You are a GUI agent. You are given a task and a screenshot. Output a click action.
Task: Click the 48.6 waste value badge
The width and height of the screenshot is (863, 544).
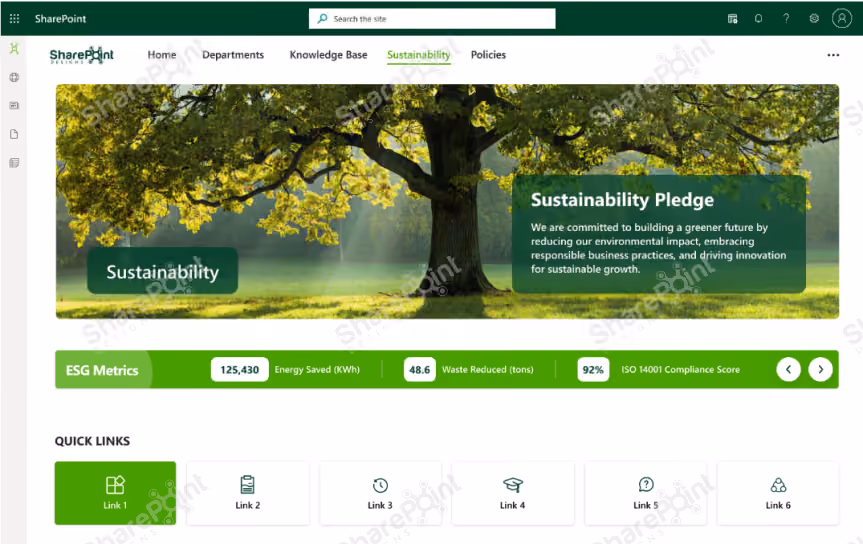point(419,369)
